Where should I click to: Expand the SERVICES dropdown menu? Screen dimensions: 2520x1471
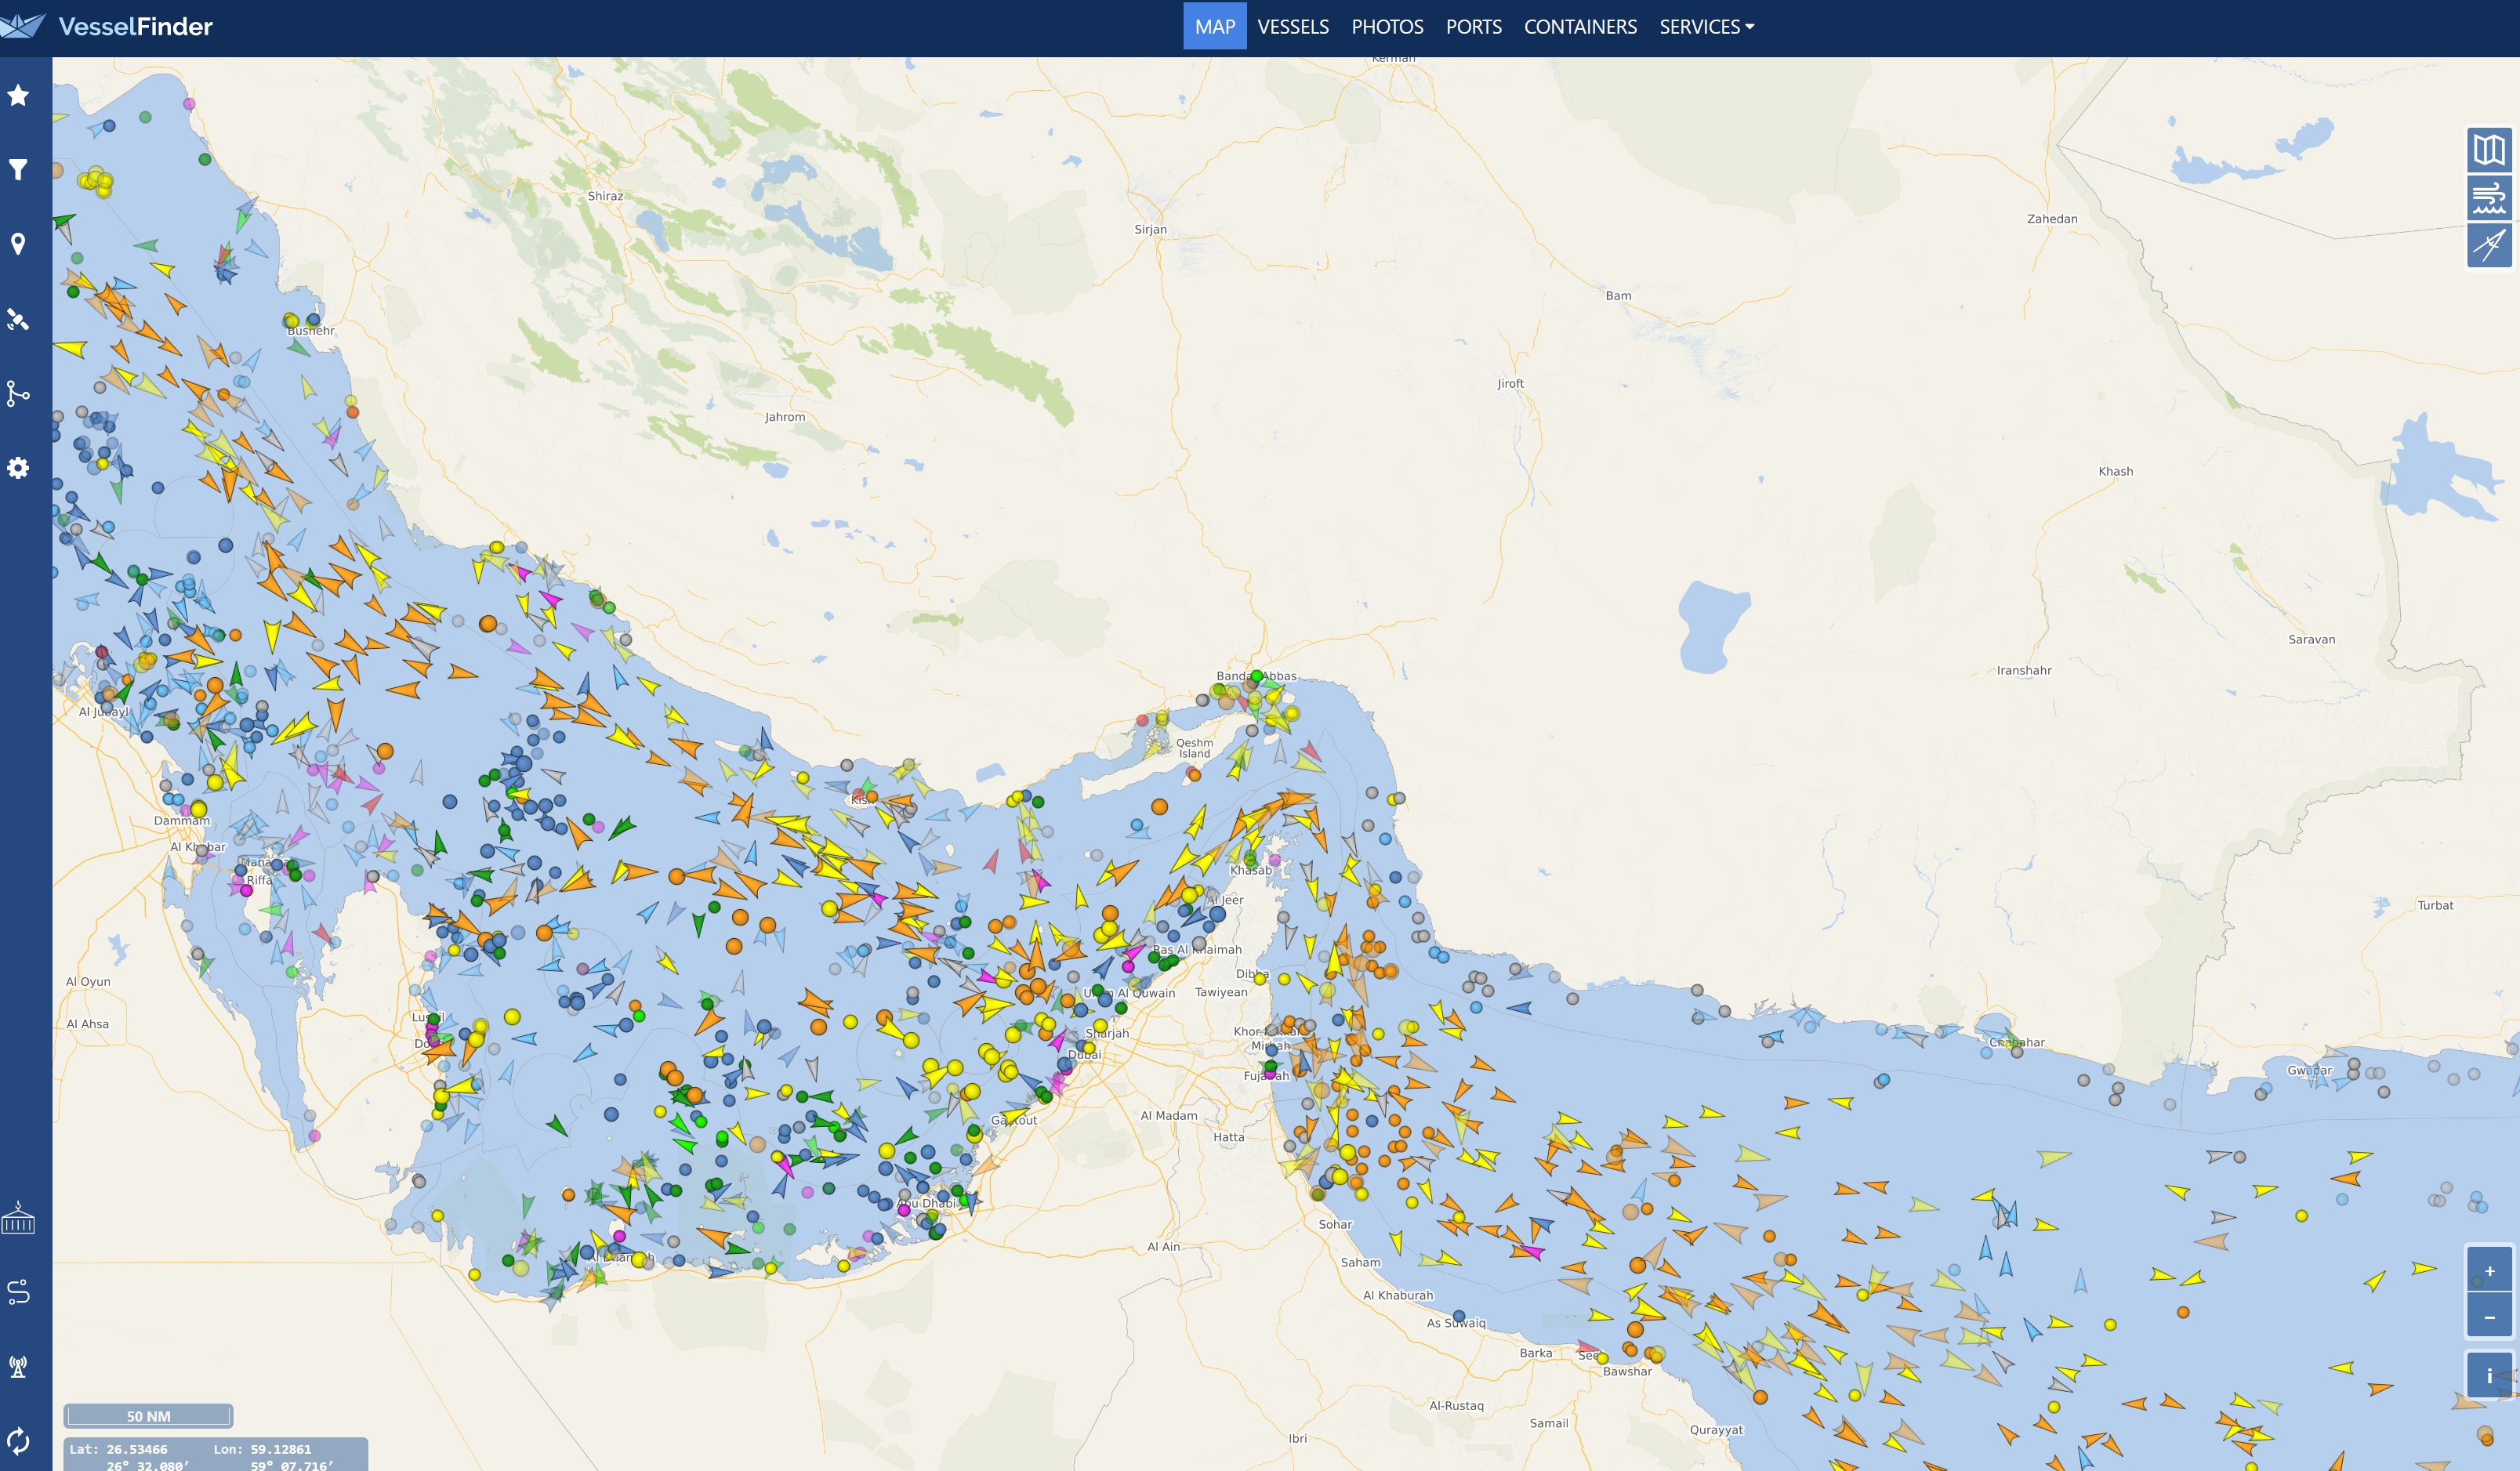1706,27
